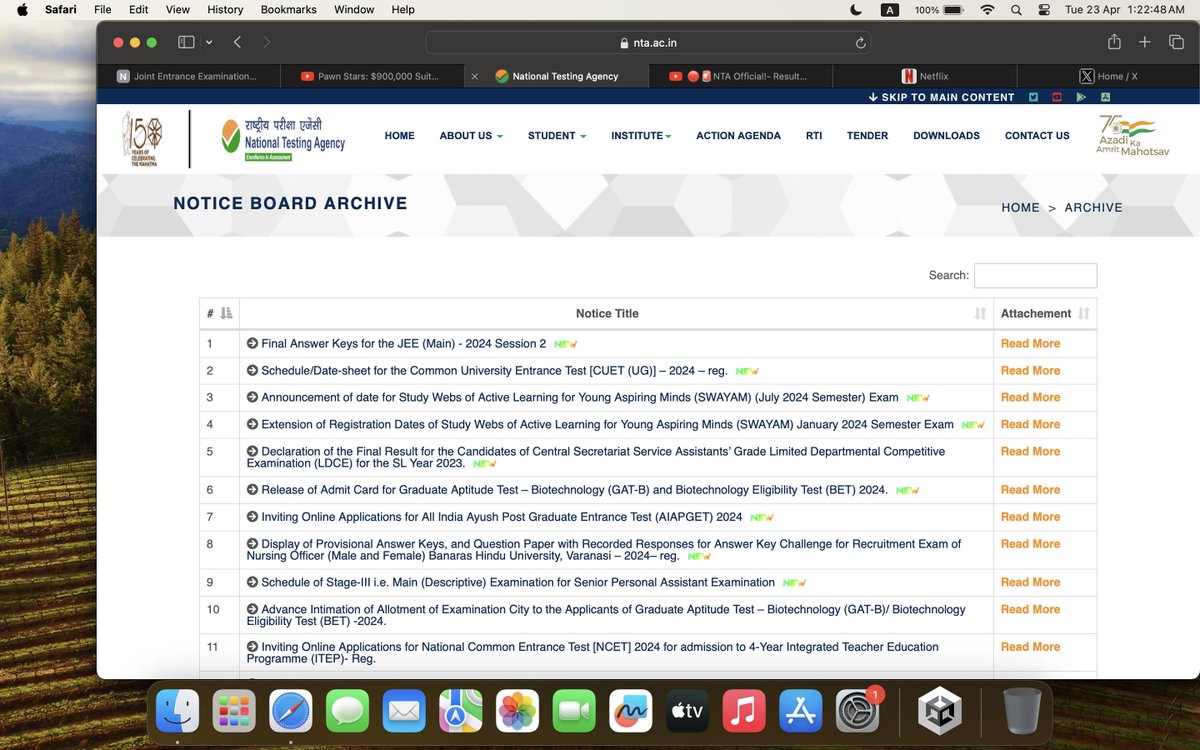The height and width of the screenshot is (750, 1200).
Task: Open the File menu
Action: pyautogui.click(x=102, y=9)
